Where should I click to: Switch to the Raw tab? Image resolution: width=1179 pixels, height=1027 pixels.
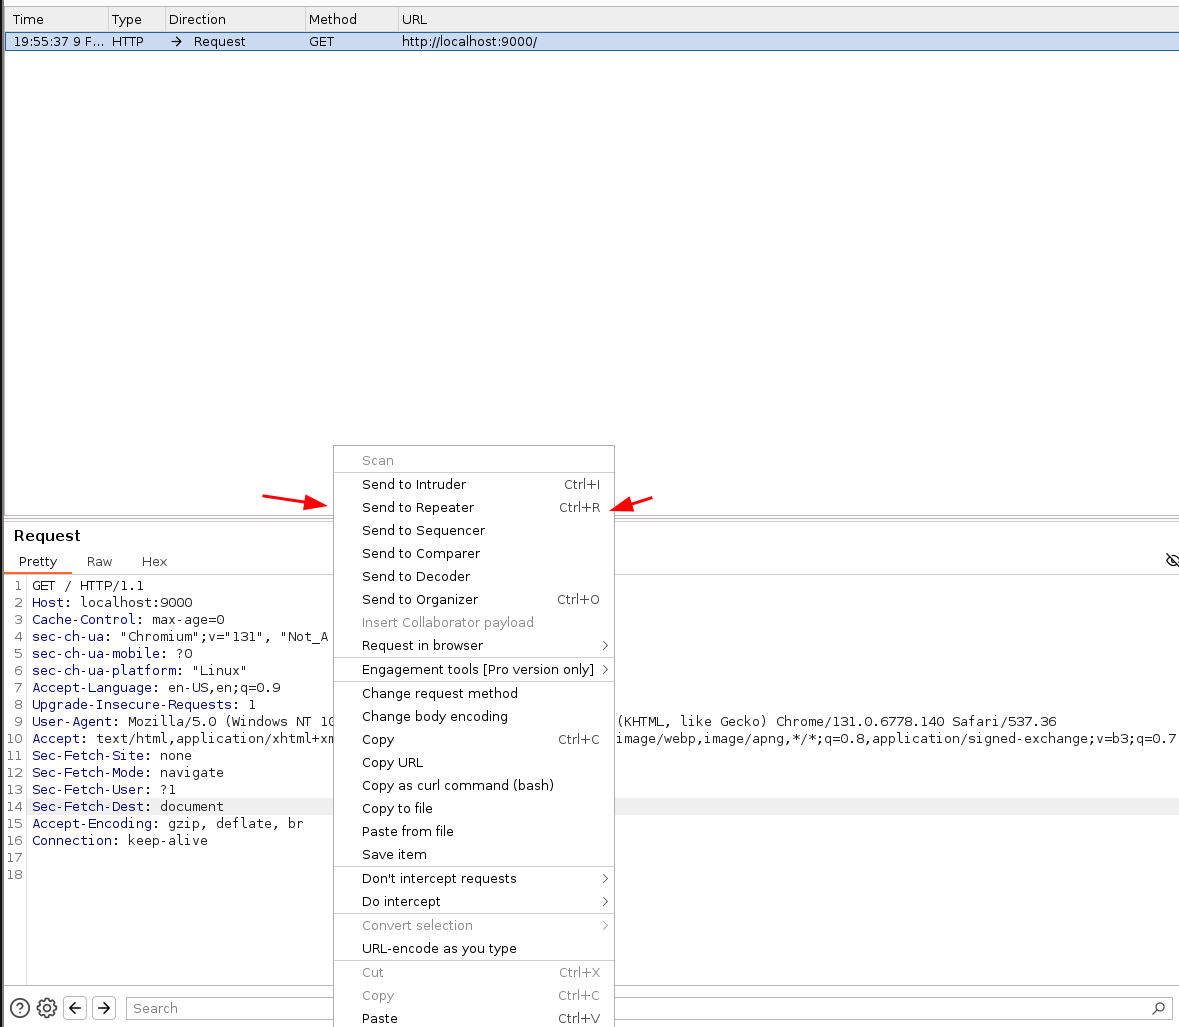tap(99, 561)
